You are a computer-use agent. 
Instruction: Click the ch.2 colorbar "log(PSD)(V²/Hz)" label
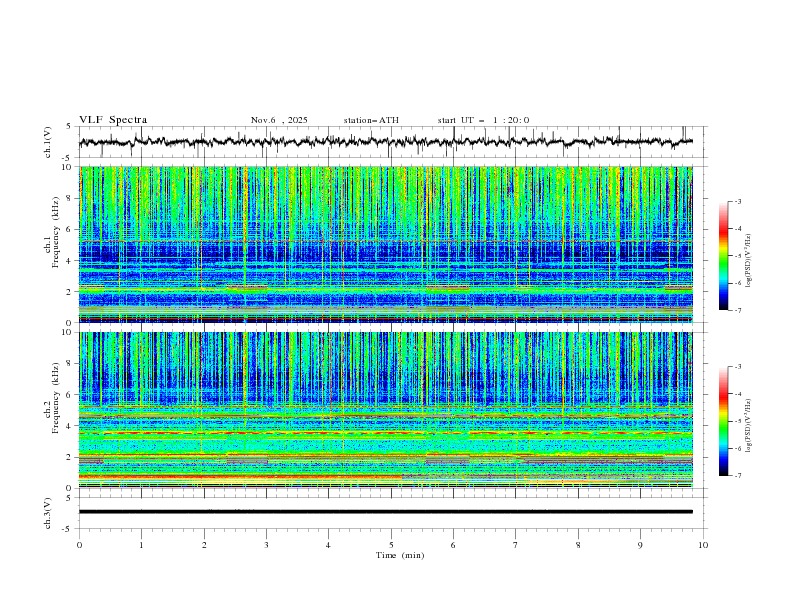748,426
